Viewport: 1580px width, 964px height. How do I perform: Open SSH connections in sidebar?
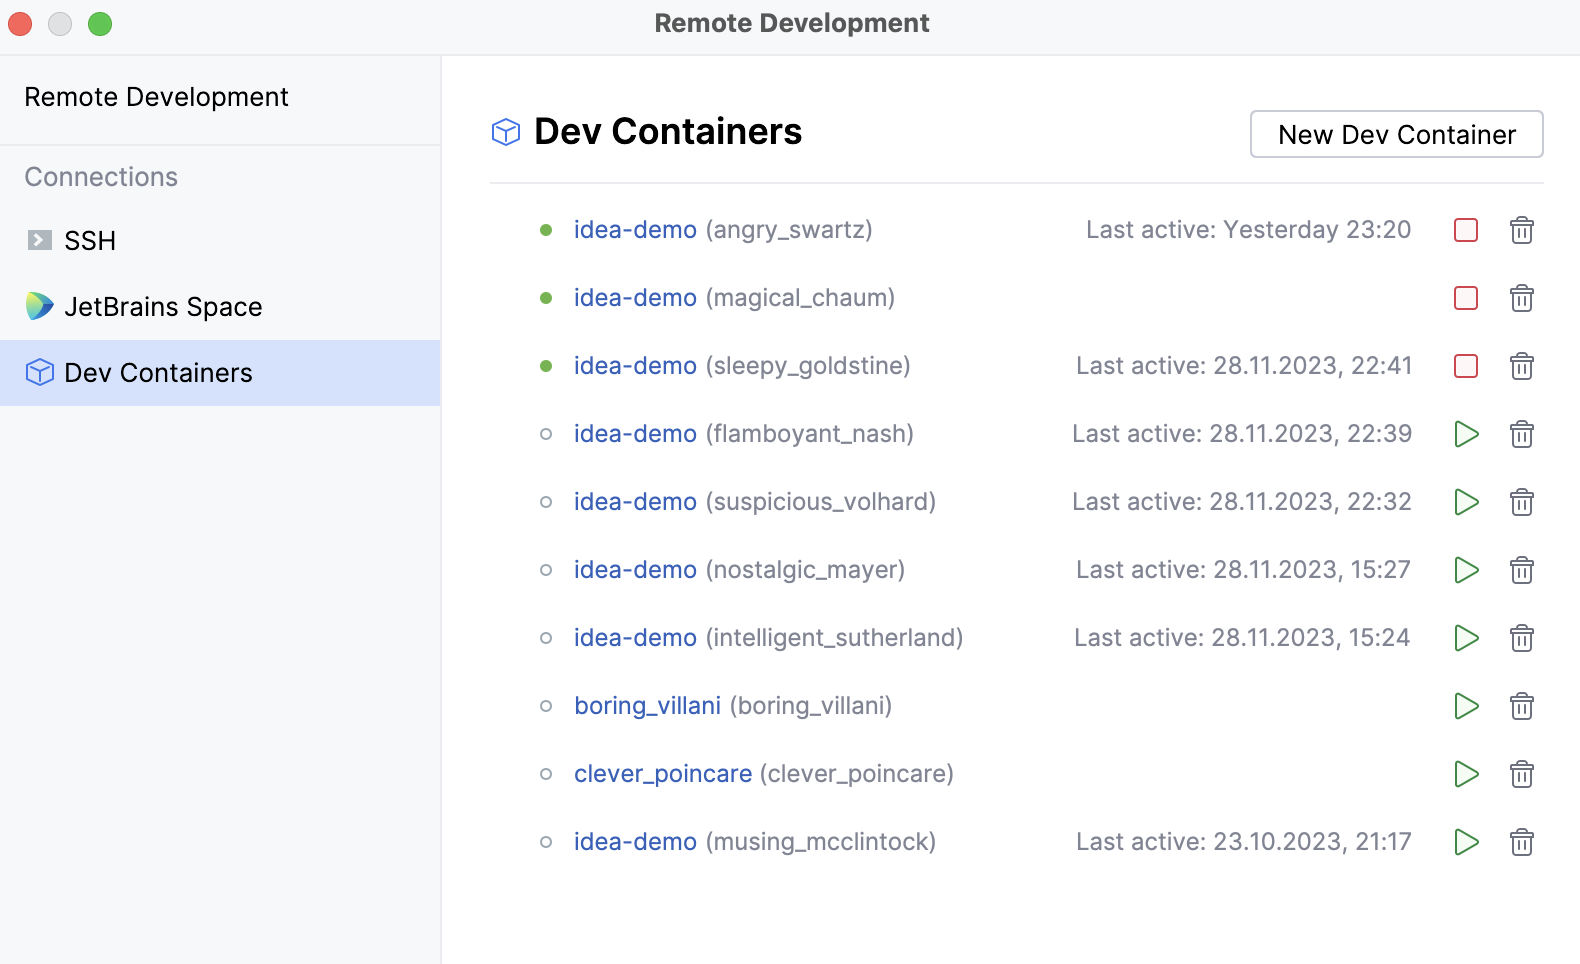tap(220, 241)
